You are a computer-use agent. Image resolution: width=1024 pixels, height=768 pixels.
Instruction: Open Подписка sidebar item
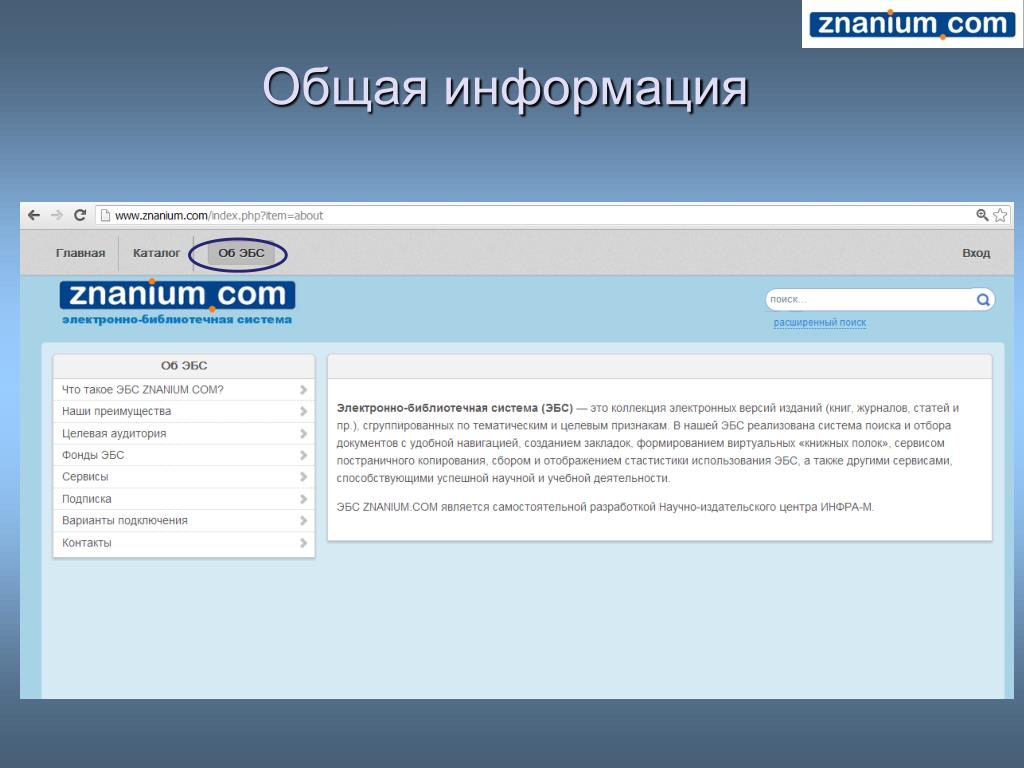click(x=184, y=499)
